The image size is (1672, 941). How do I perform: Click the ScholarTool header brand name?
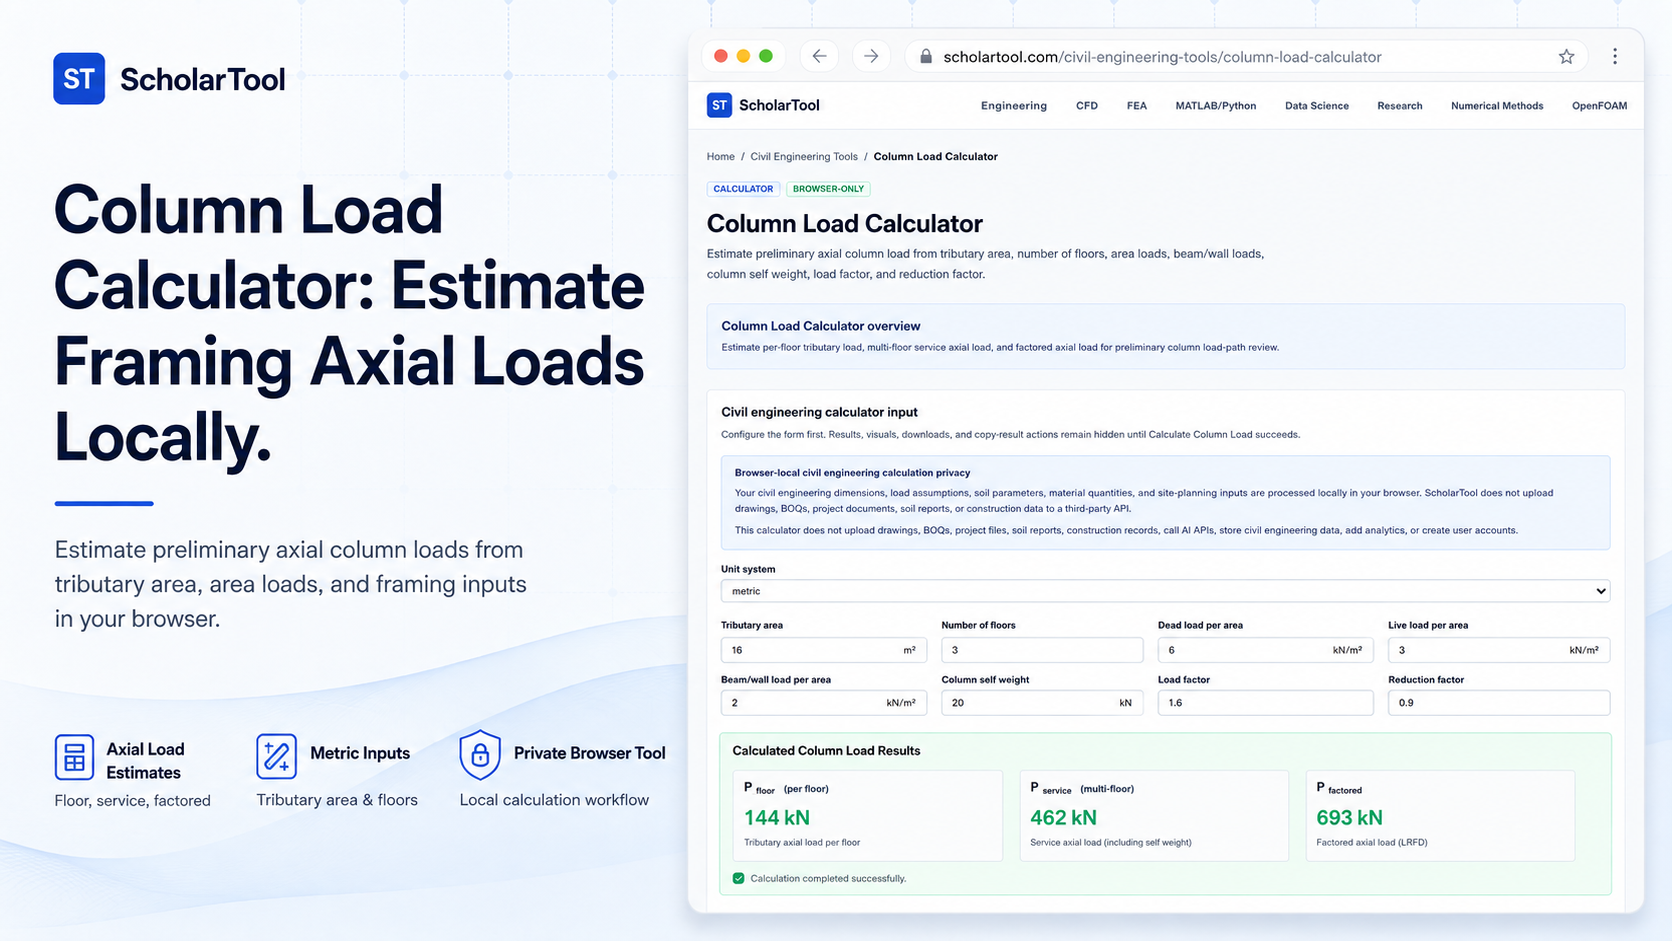click(x=779, y=105)
